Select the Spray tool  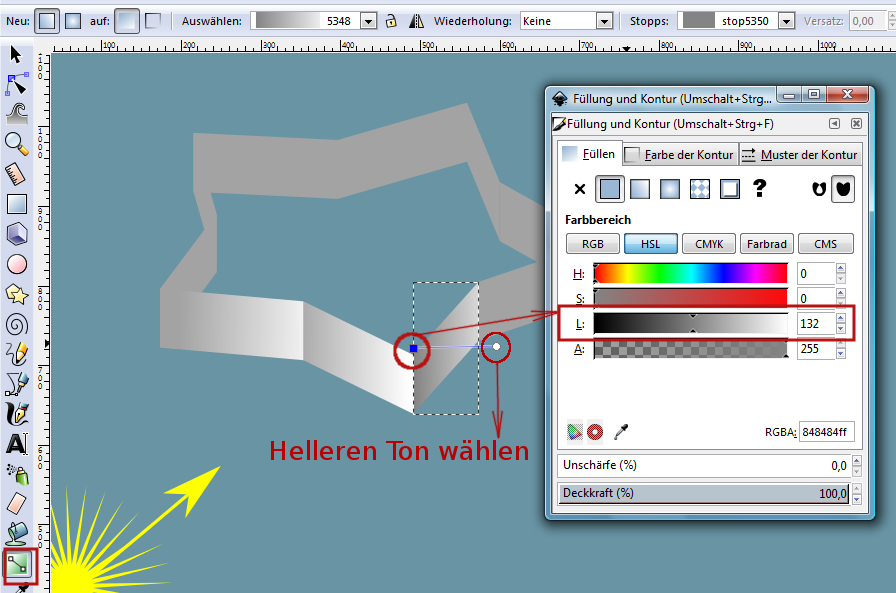pos(18,474)
